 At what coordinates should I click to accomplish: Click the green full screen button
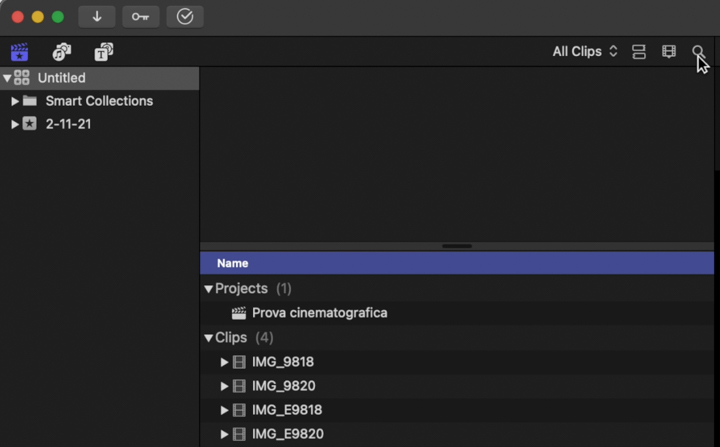tap(58, 17)
